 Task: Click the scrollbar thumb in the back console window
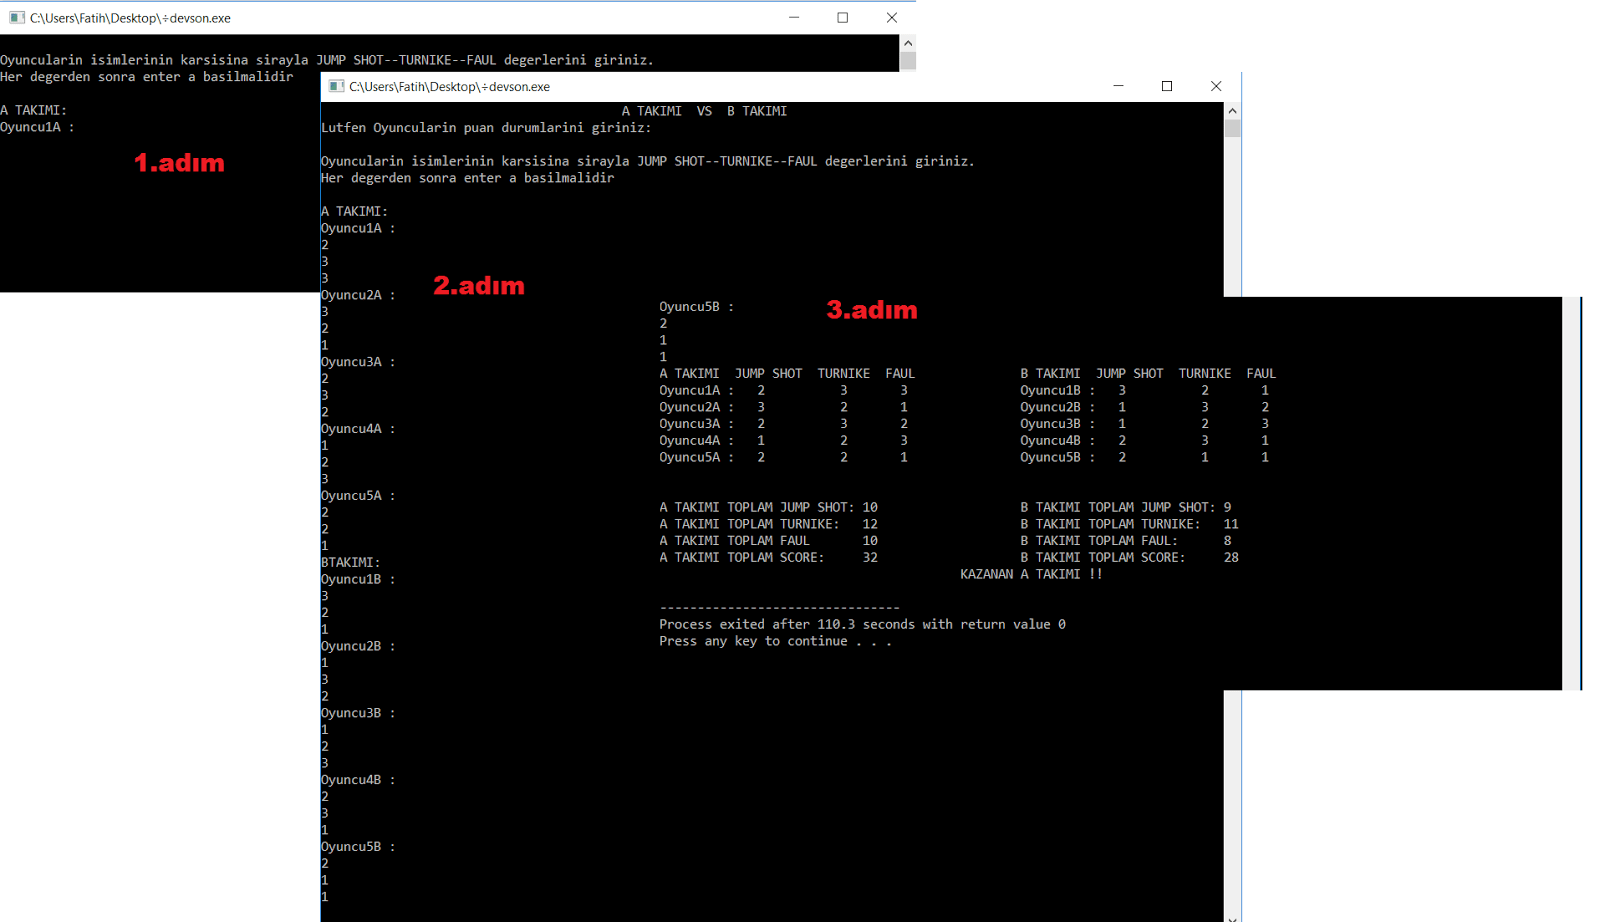[908, 60]
